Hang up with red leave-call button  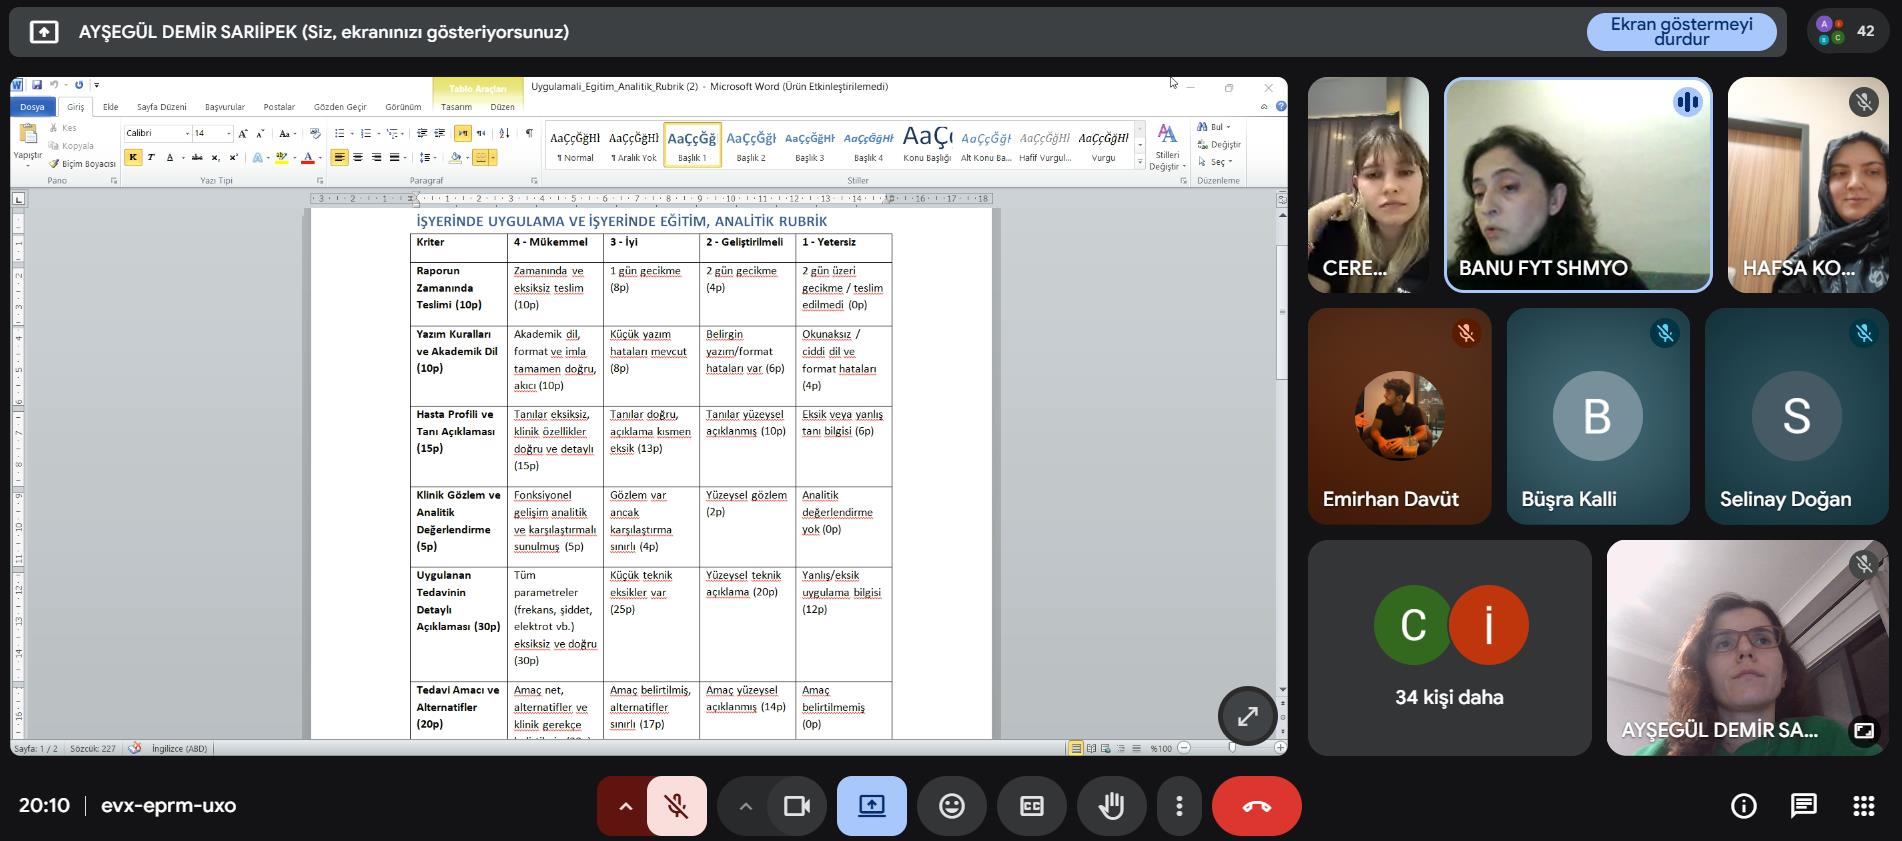click(x=1256, y=806)
